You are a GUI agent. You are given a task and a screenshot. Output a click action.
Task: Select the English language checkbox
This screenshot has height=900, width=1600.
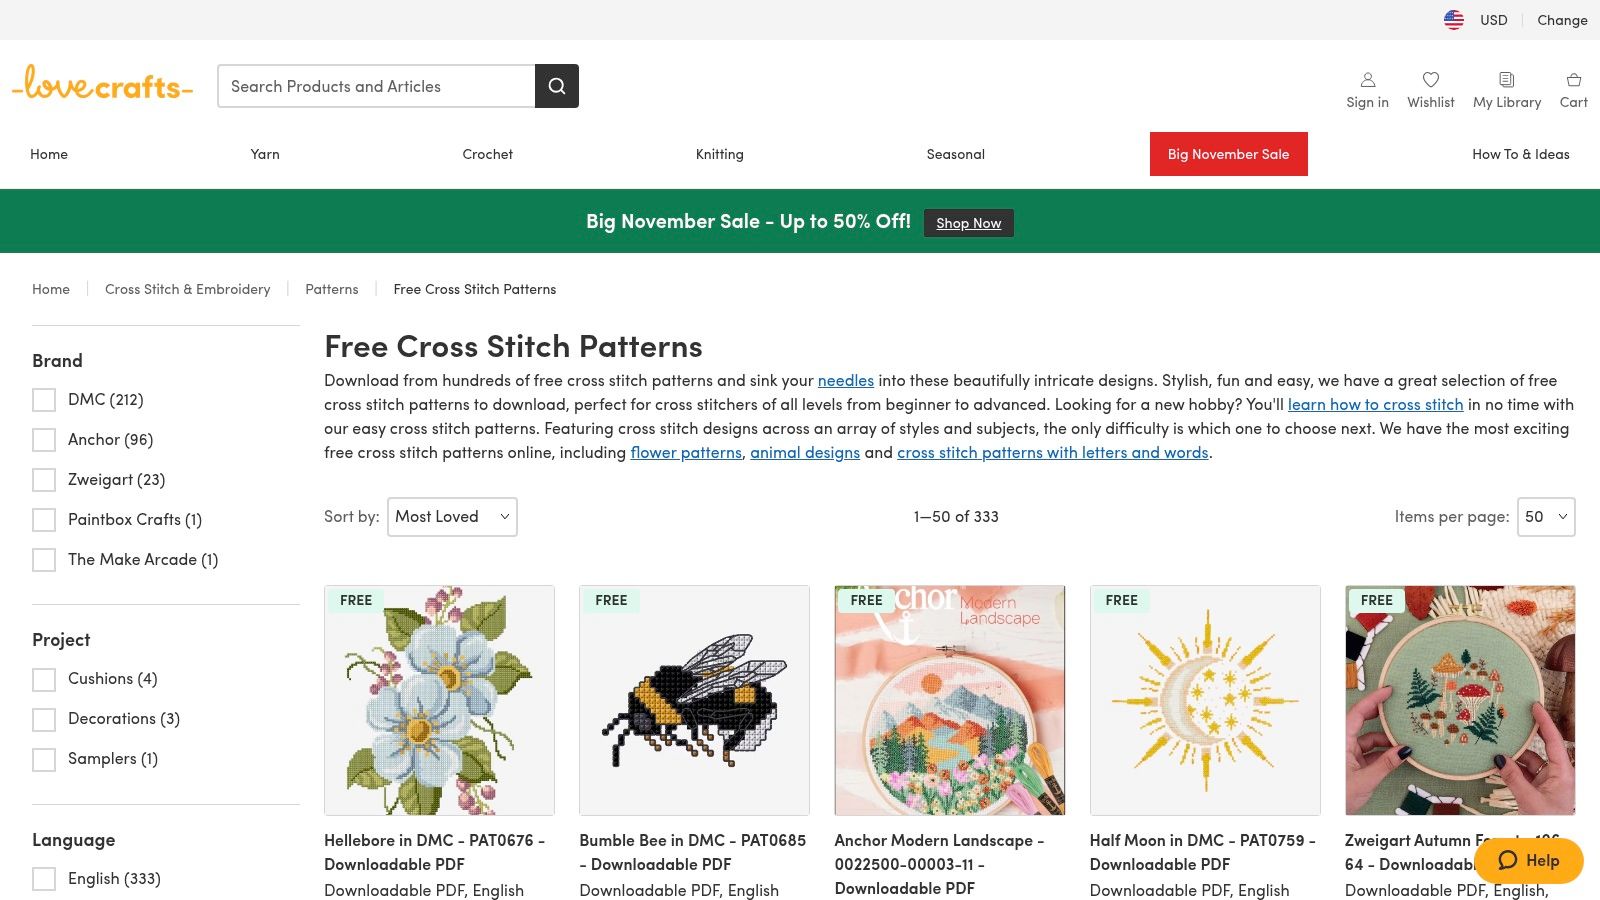click(44, 879)
